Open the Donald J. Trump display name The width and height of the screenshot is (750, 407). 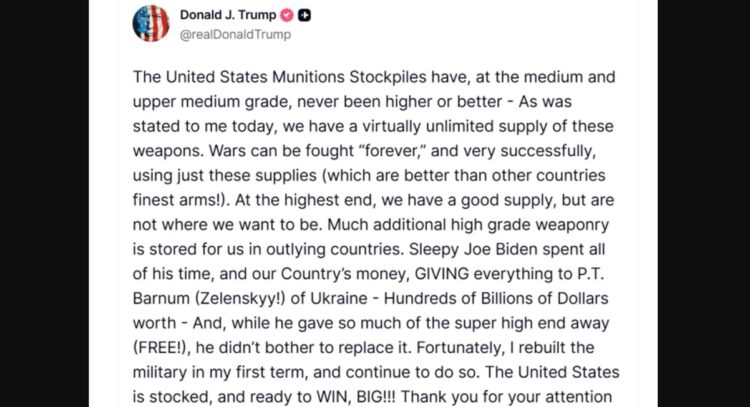click(x=227, y=15)
